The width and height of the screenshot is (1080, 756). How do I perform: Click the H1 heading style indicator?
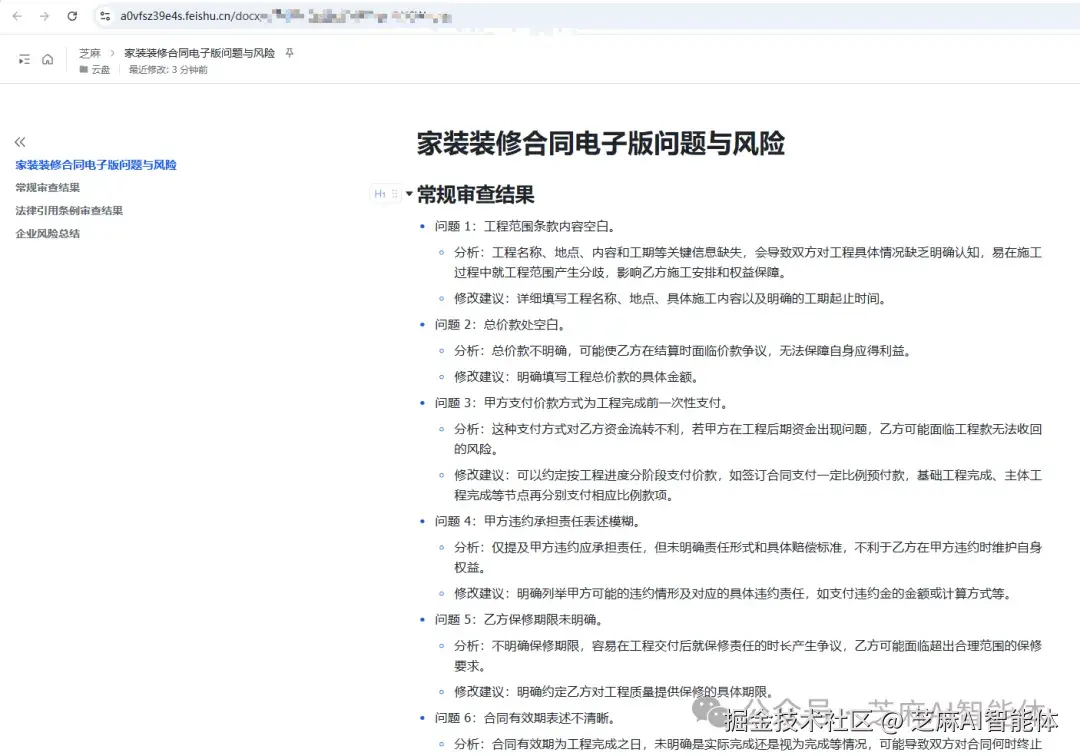tap(380, 194)
